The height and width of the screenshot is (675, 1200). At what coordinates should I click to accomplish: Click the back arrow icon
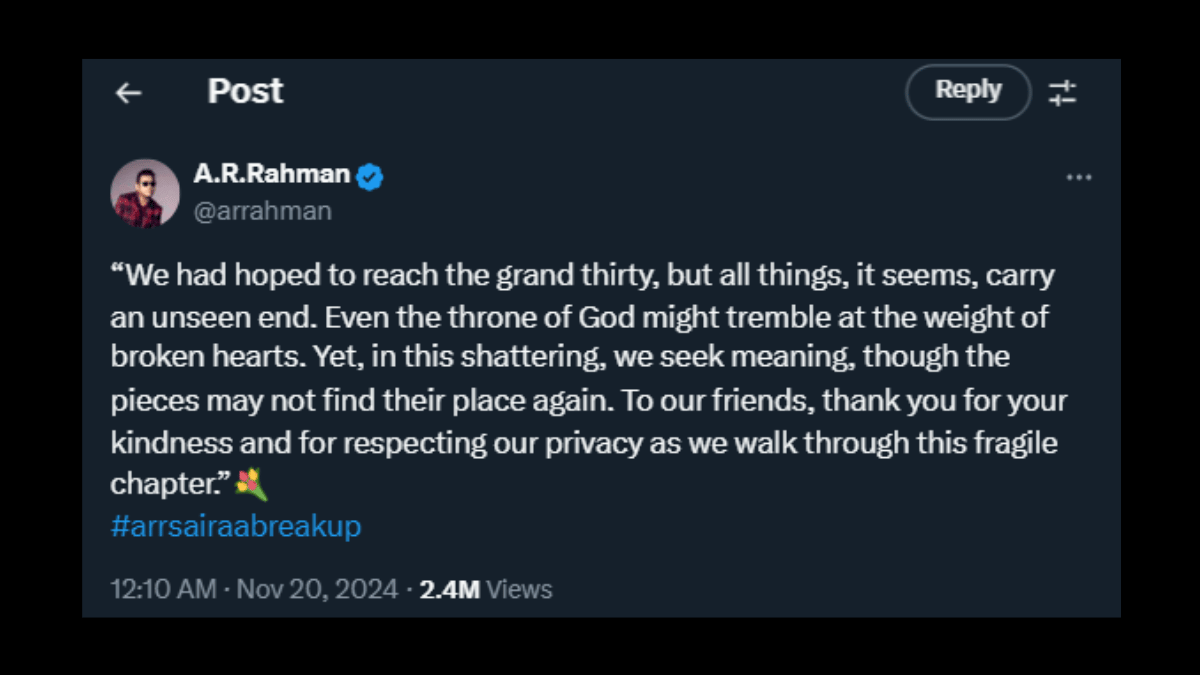click(128, 93)
